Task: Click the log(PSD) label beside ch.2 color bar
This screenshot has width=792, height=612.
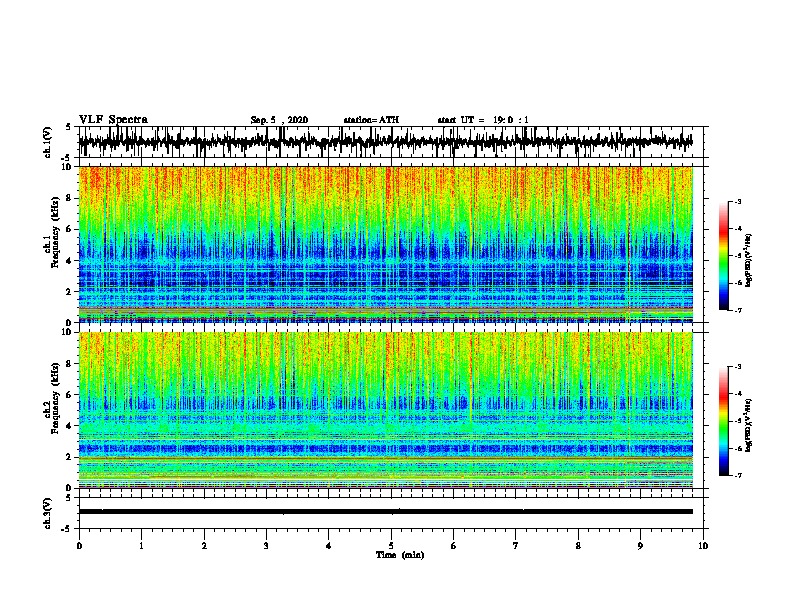Action: (x=748, y=426)
